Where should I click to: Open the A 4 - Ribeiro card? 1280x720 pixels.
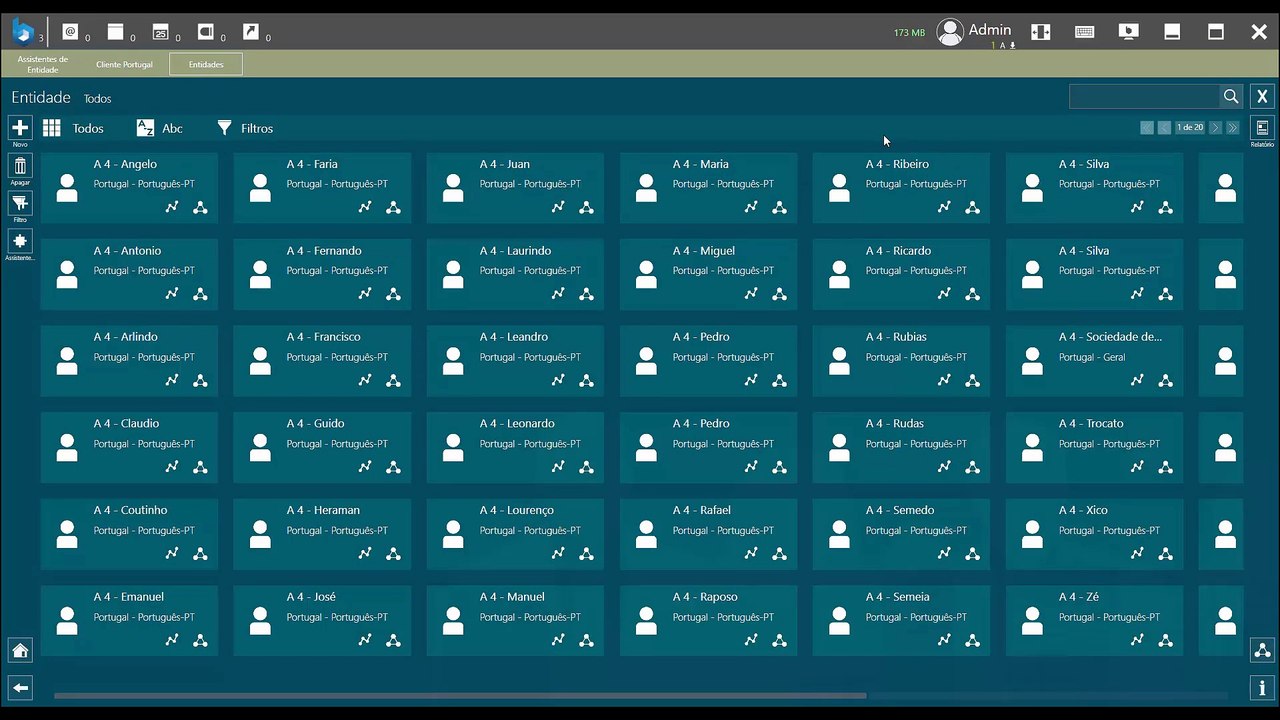point(902,187)
